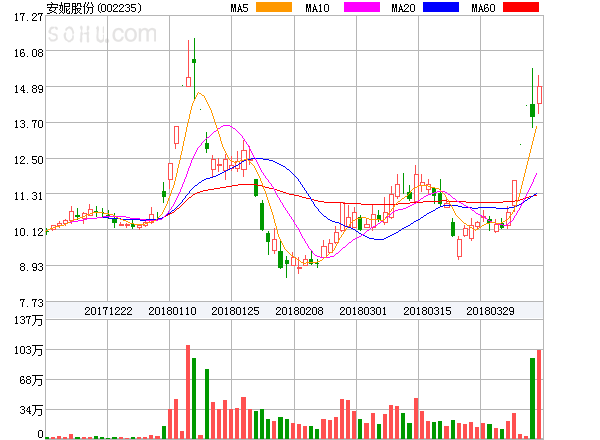Click the 11.31 price axis label

coord(29,196)
